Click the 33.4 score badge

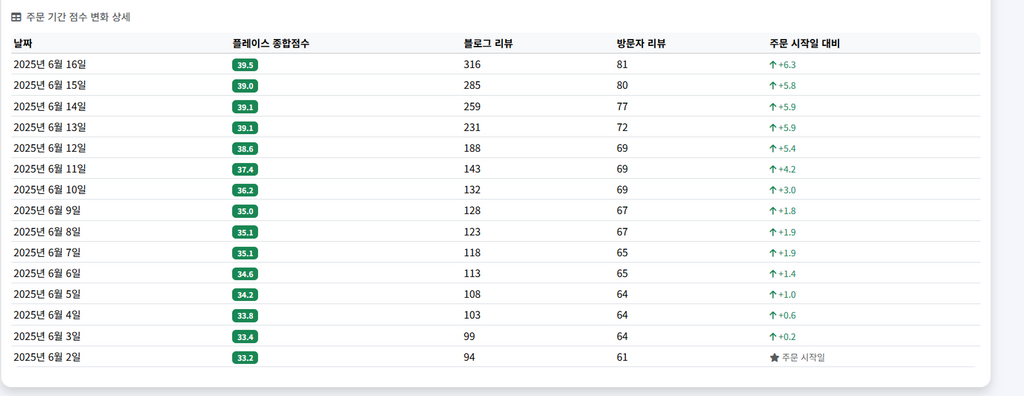pos(245,337)
